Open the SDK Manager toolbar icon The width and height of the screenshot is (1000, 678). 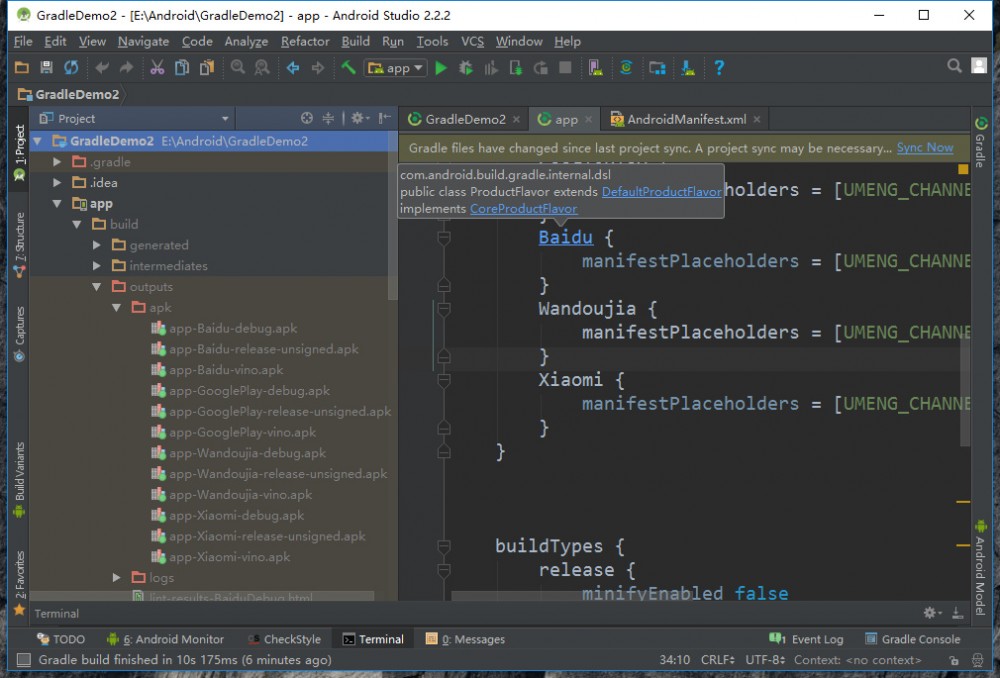pyautogui.click(x=657, y=67)
